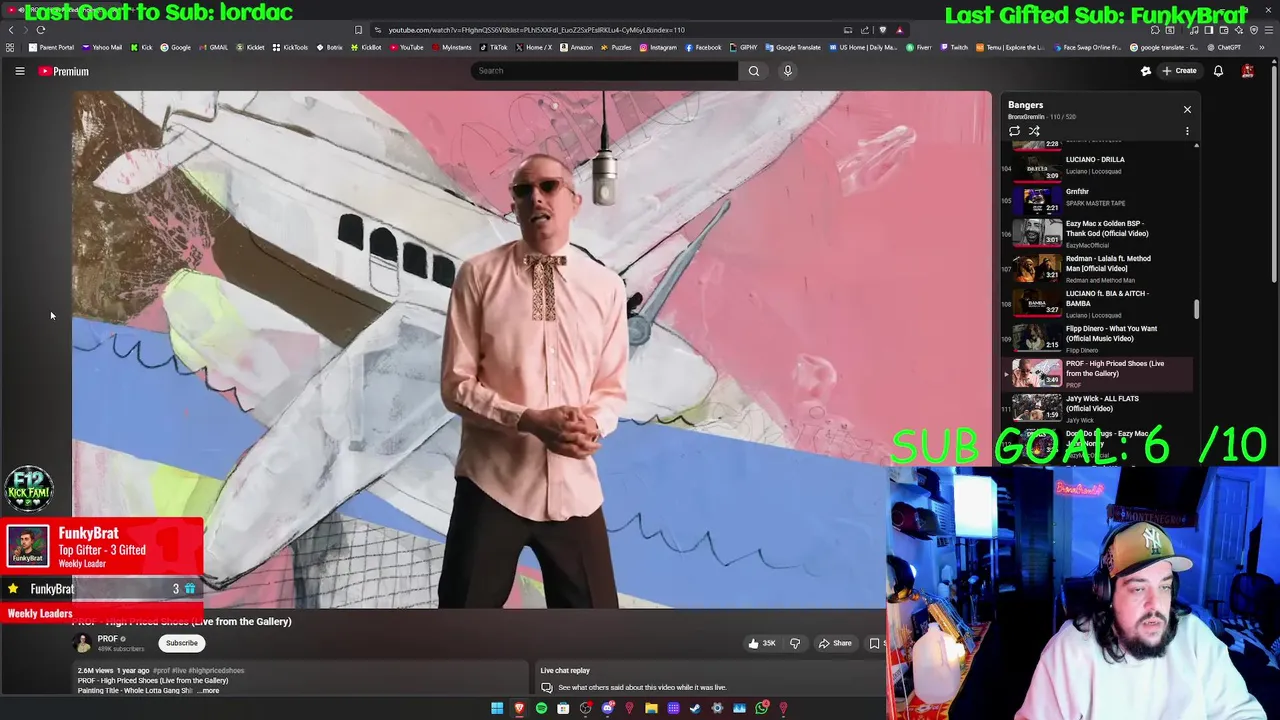Open ChatGPT bookmark
1280x720 pixels.
pyautogui.click(x=1223, y=47)
